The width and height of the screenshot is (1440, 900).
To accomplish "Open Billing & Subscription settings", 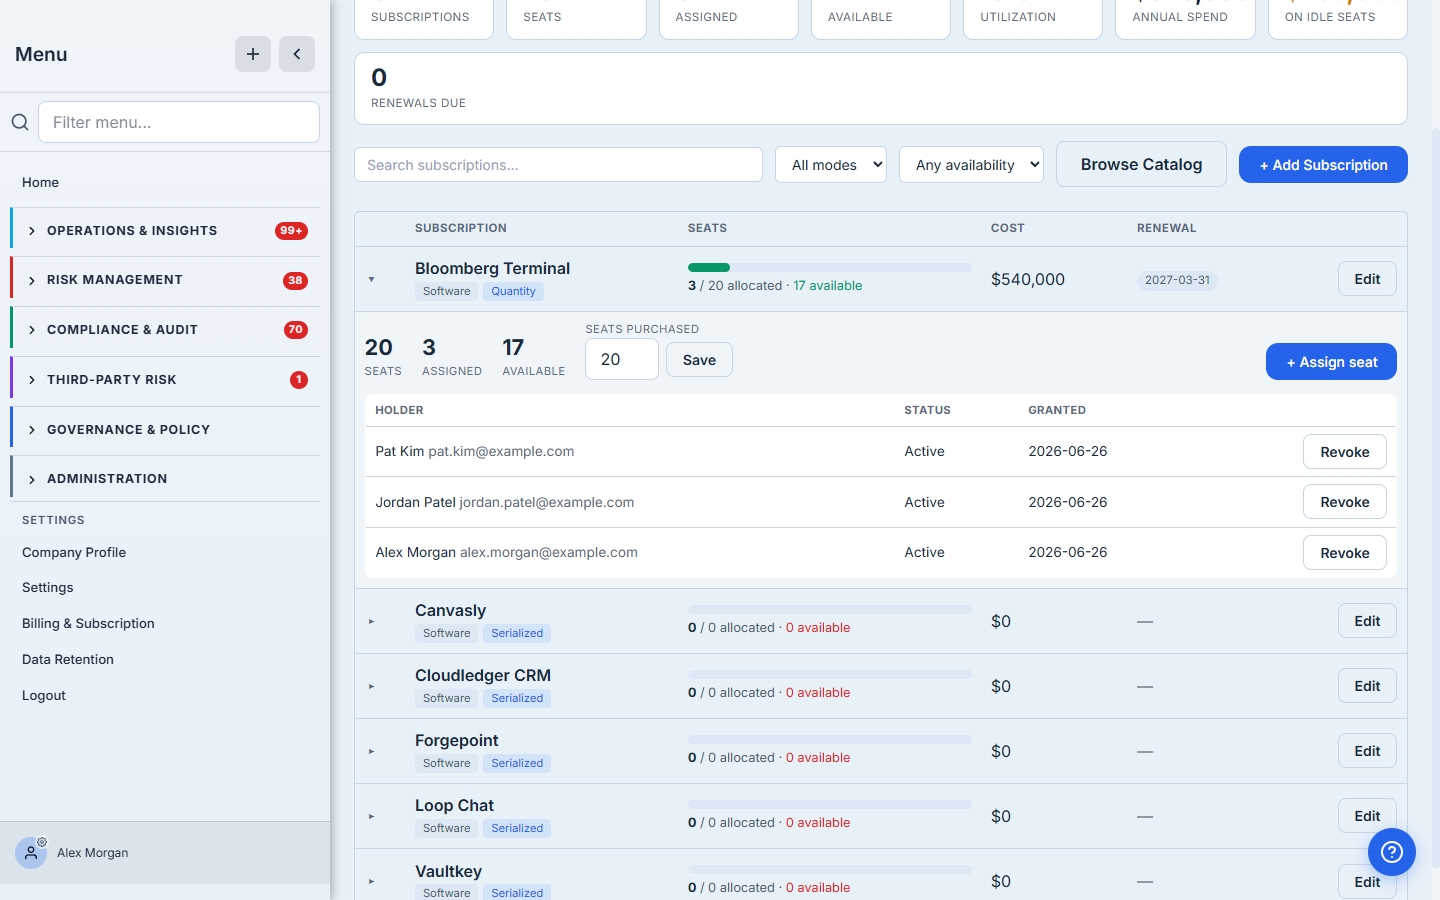I will click(x=88, y=623).
